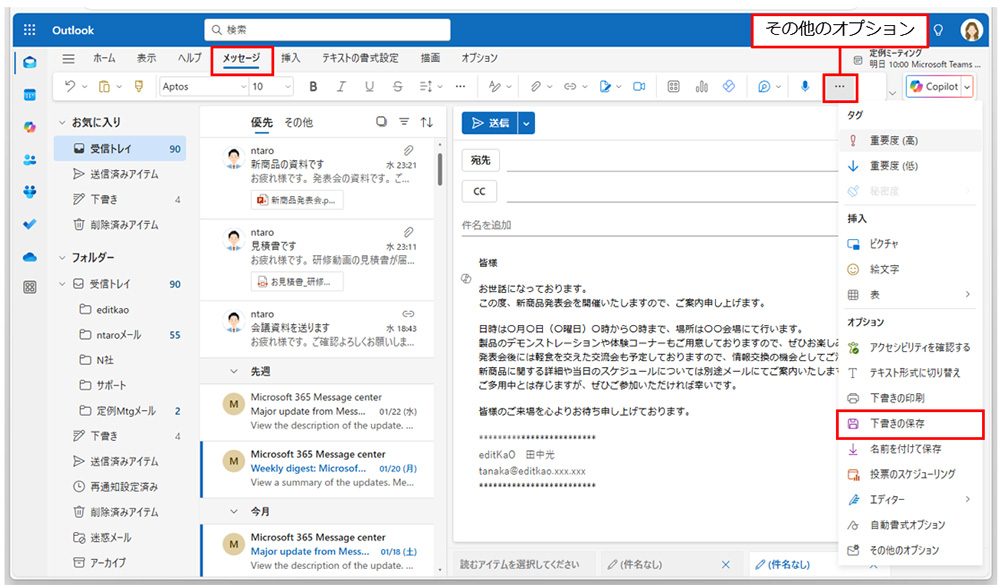Select the Format Painter icon
Screen dimensions: 1000x585
138,86
